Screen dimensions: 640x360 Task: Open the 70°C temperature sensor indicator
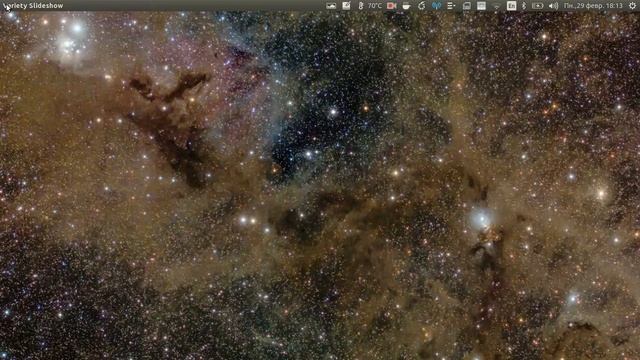click(x=371, y=6)
